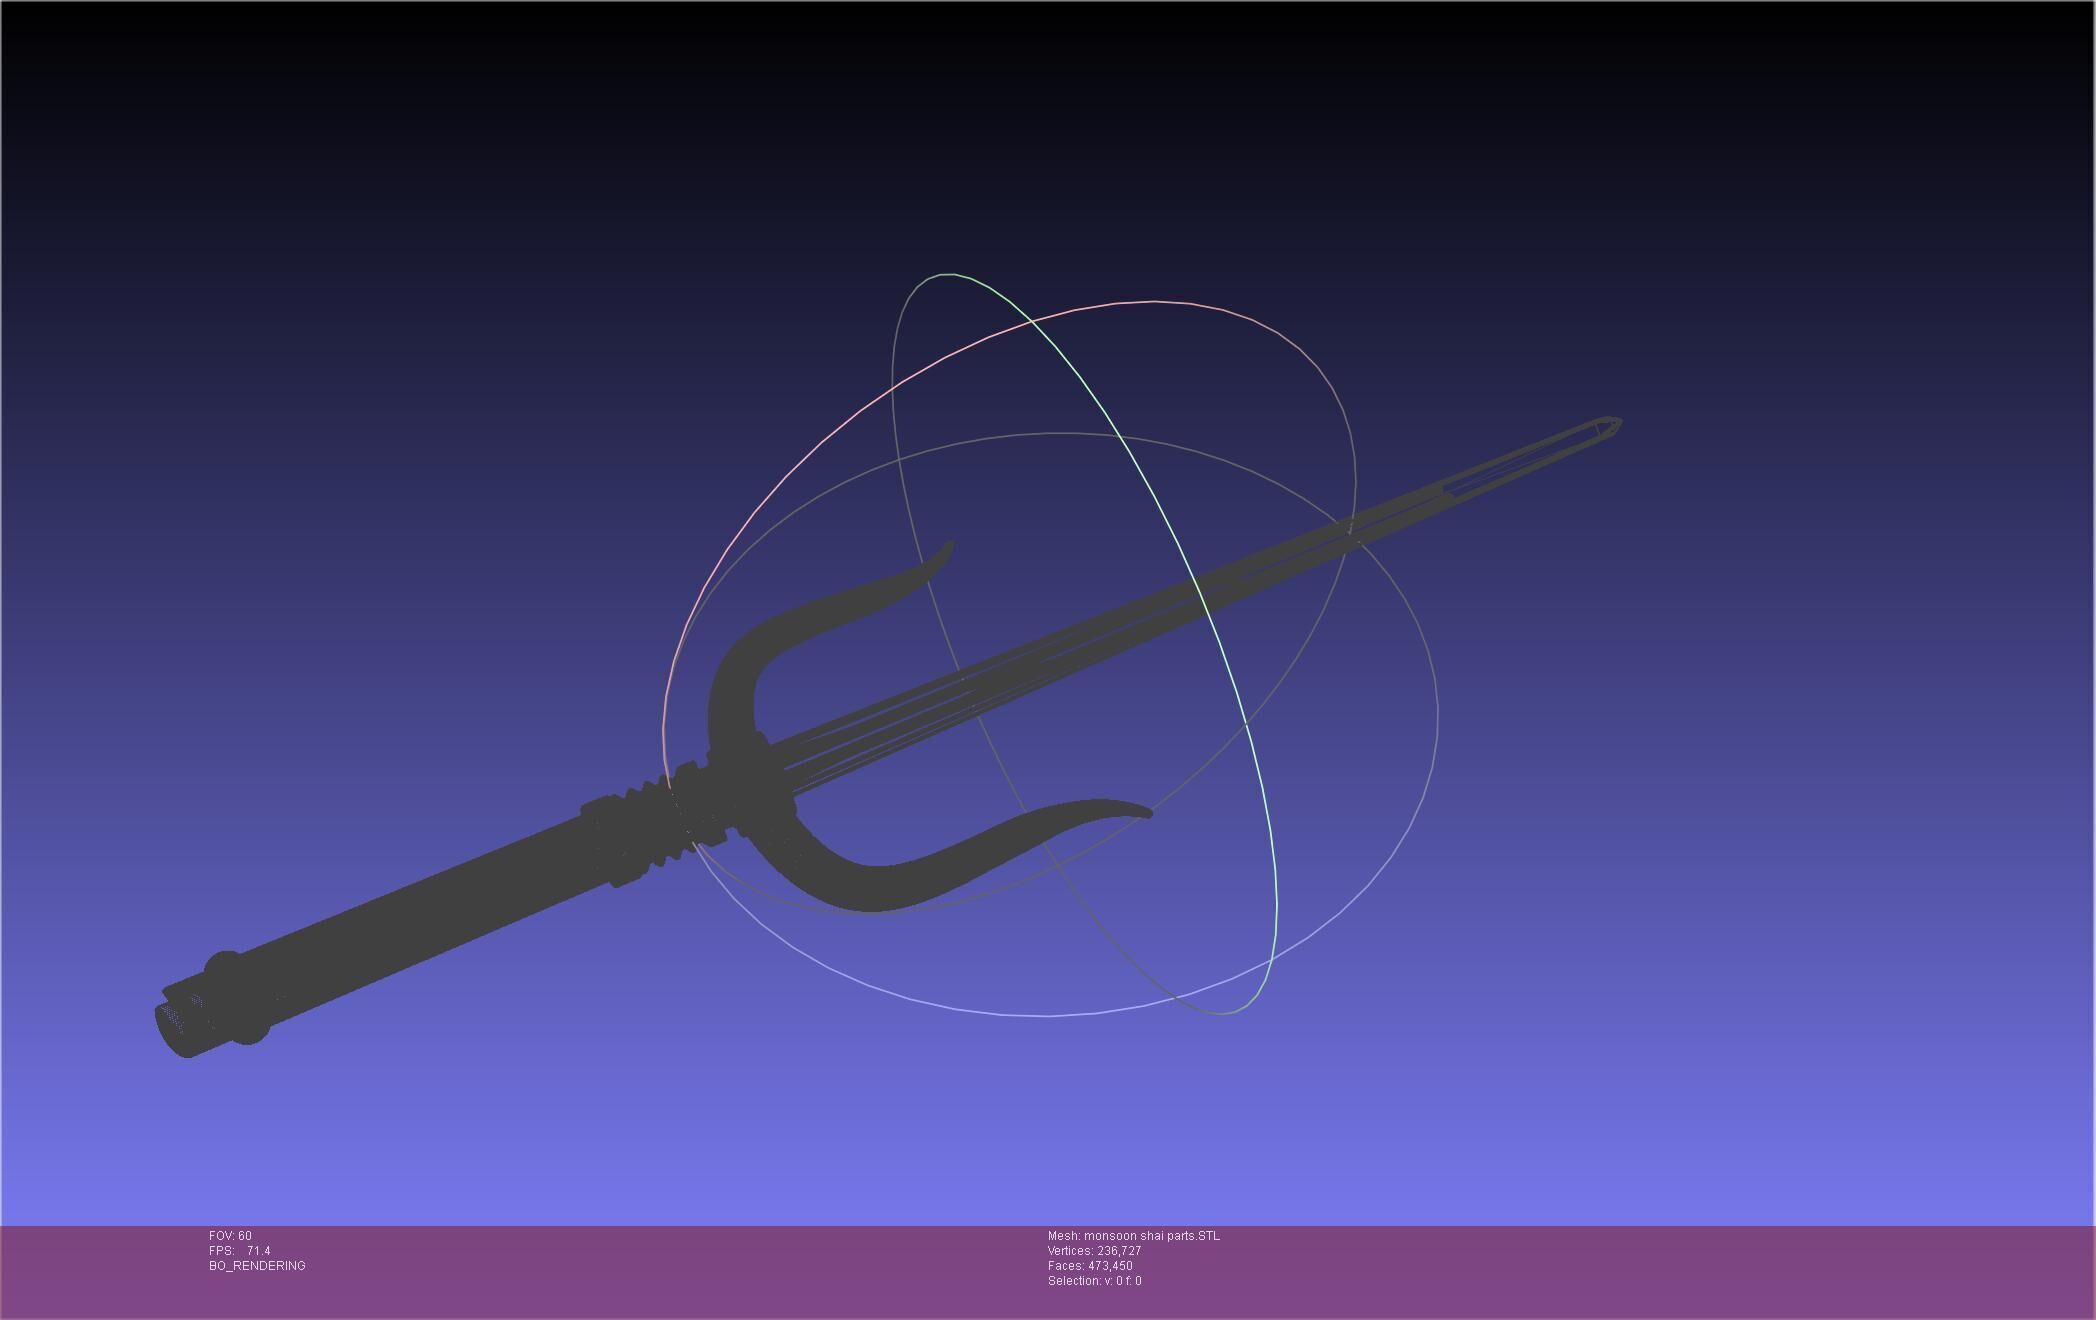
Task: Click the BO_RENDERING label
Action: click(x=257, y=1266)
